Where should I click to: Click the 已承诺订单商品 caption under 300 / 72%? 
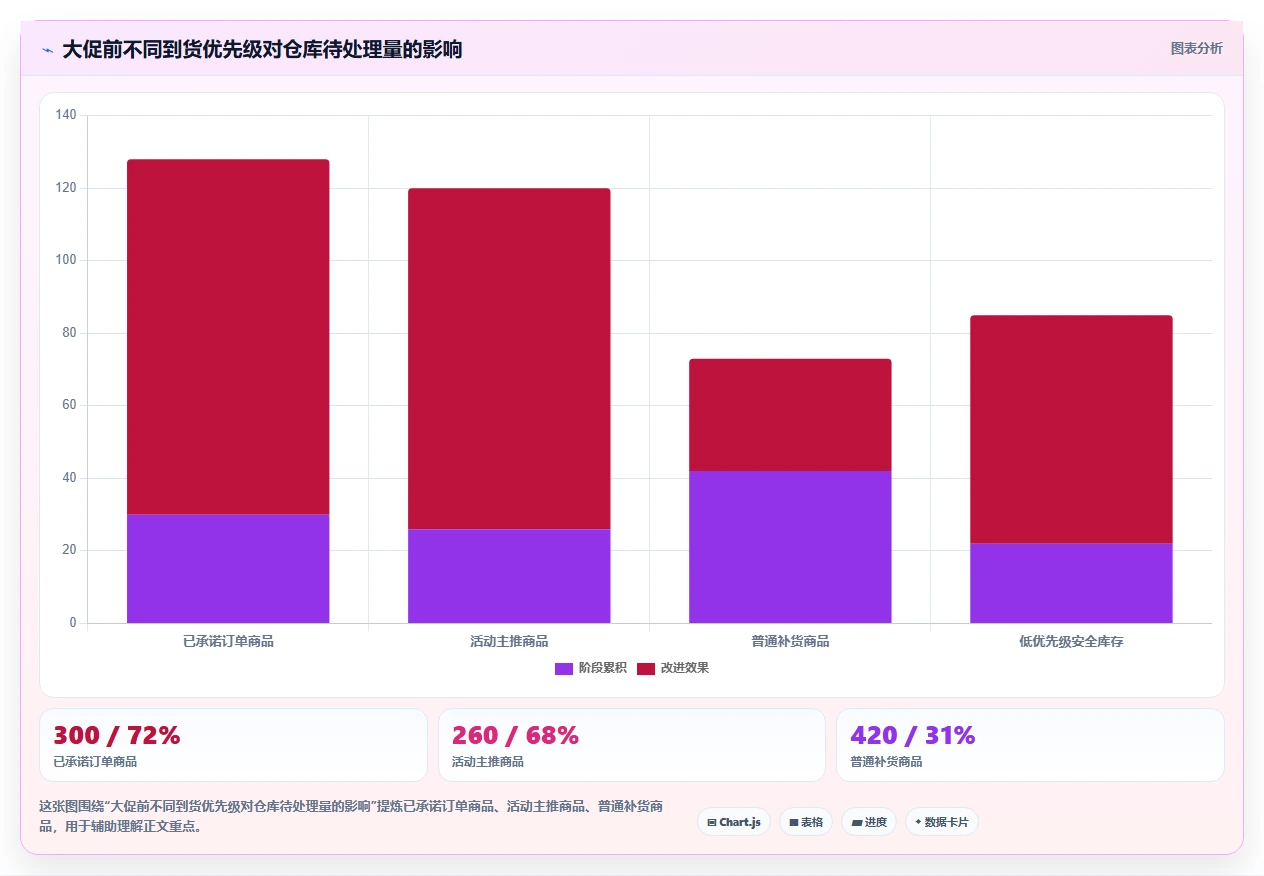[95, 762]
